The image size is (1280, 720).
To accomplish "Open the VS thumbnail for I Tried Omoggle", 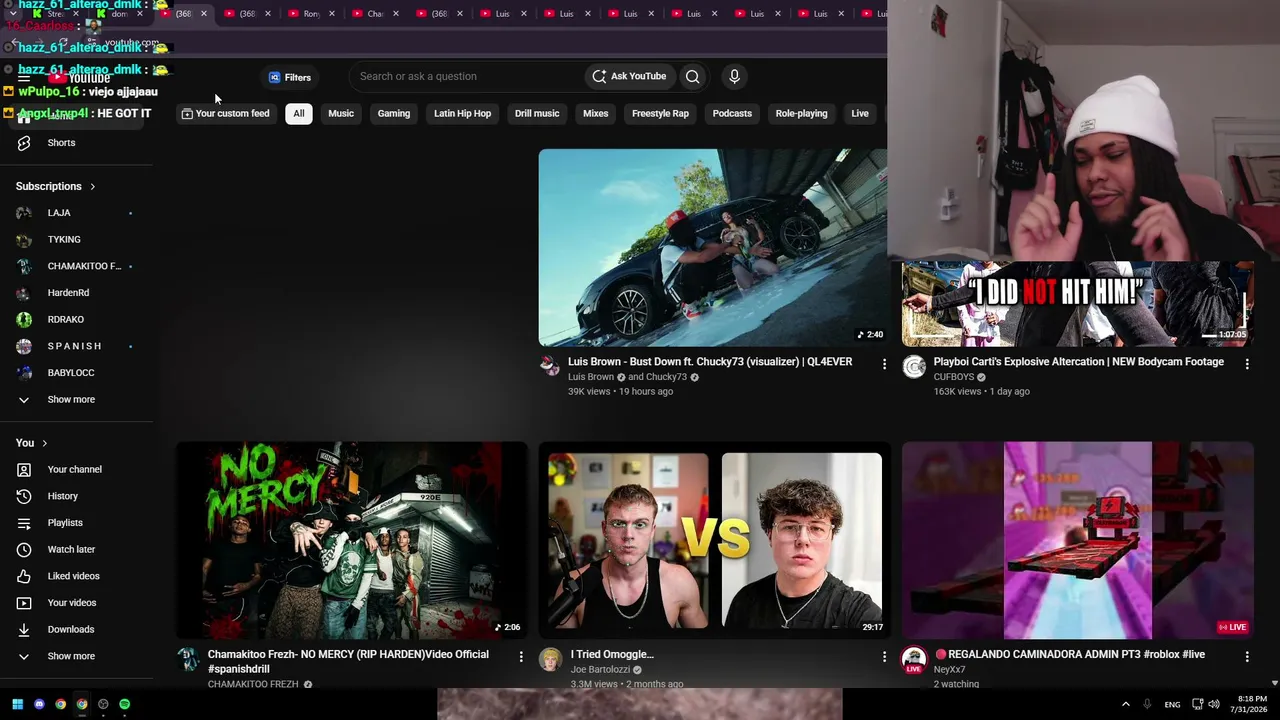I will coord(714,540).
